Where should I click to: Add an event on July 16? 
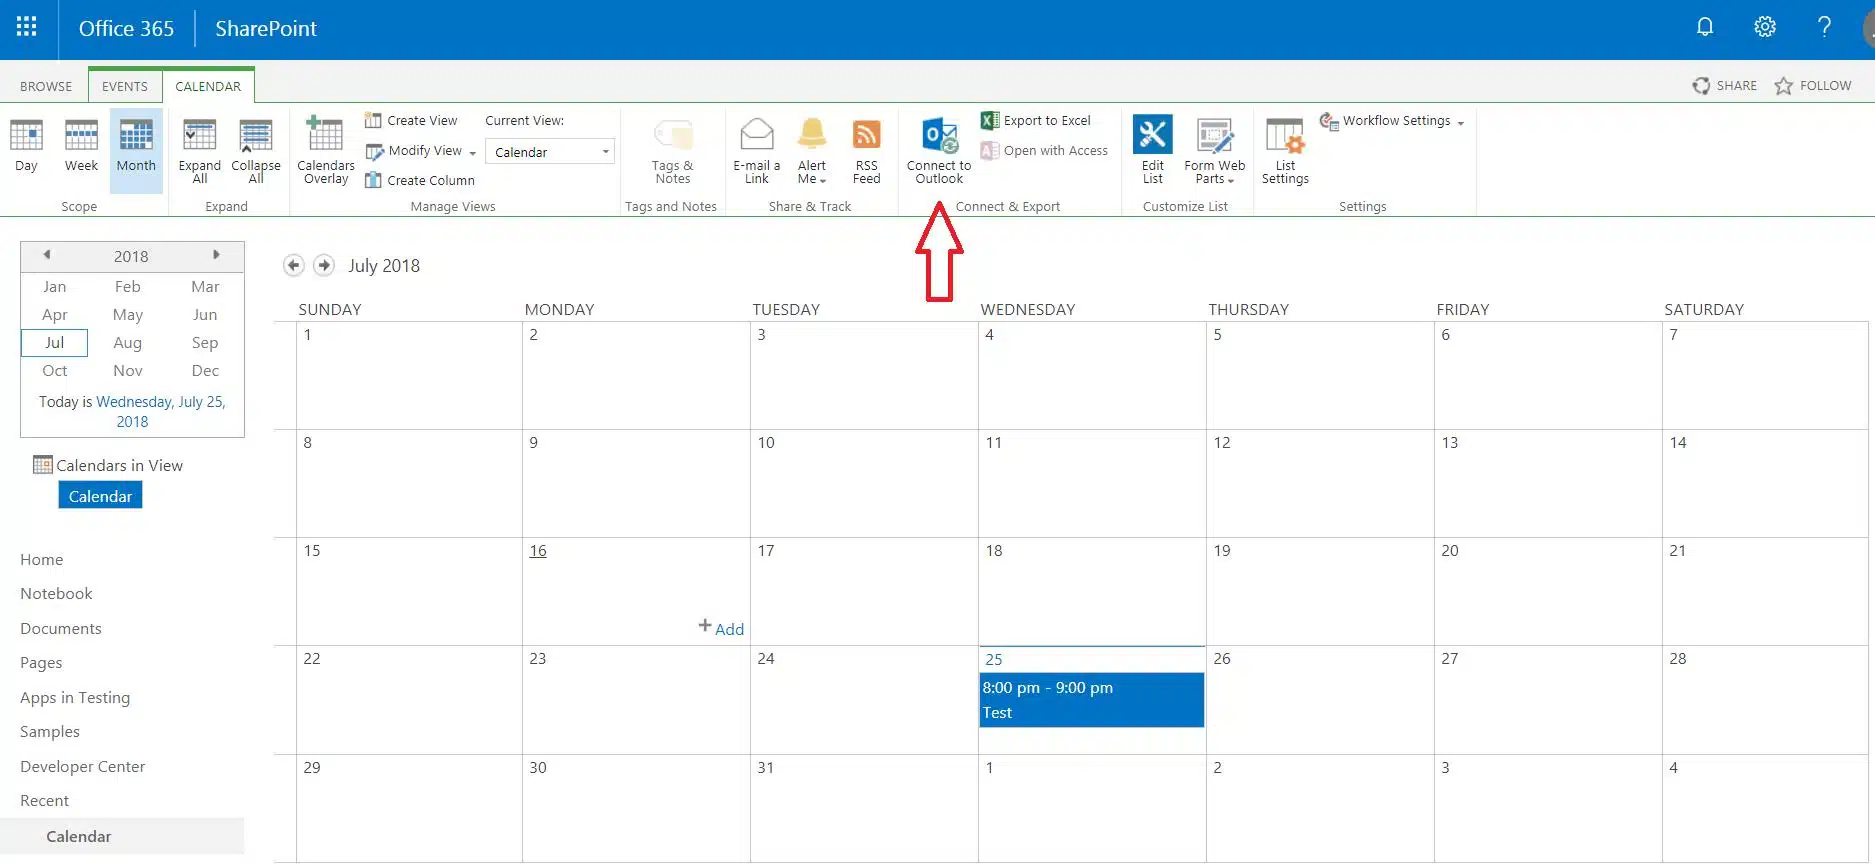[721, 628]
